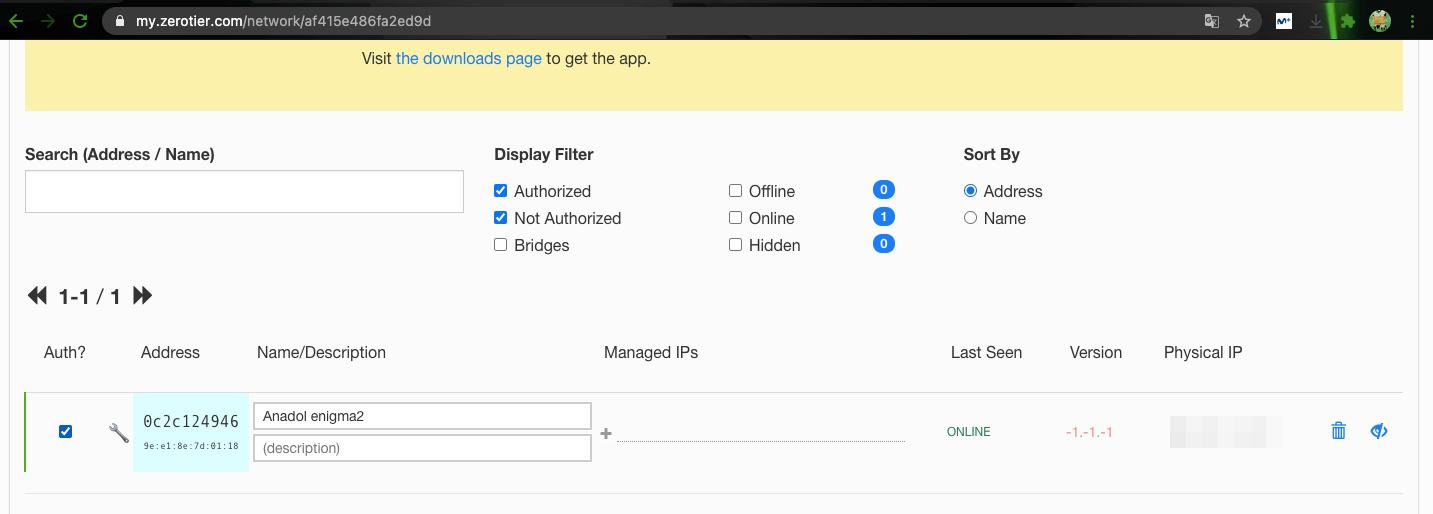Go to the next page of members
Viewport: 1433px width, 514px height.
(x=142, y=296)
